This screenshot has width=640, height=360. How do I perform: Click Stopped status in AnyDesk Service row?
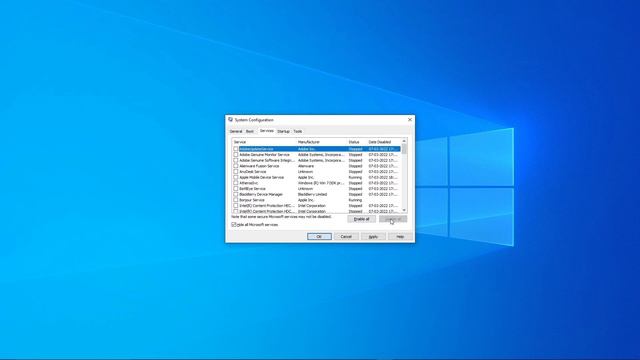coord(355,172)
